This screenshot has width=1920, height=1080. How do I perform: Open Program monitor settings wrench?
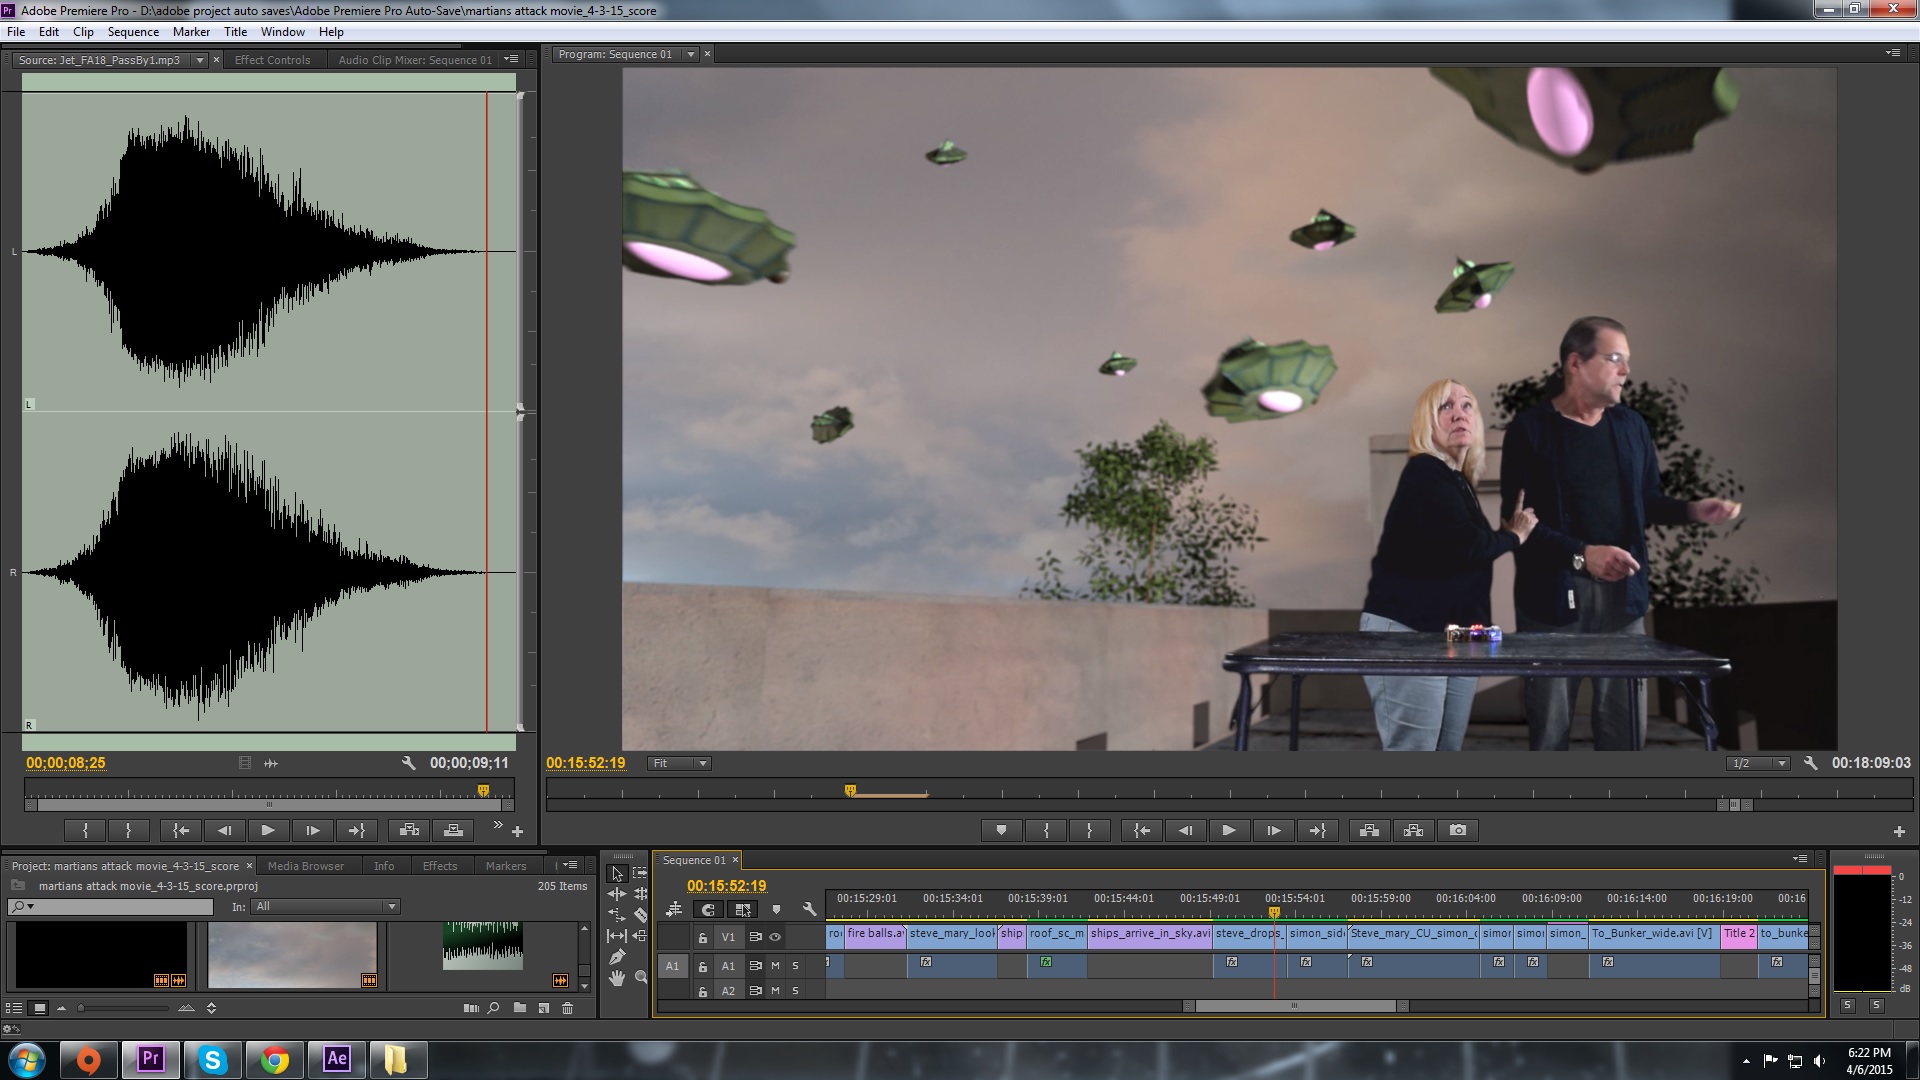point(1810,763)
